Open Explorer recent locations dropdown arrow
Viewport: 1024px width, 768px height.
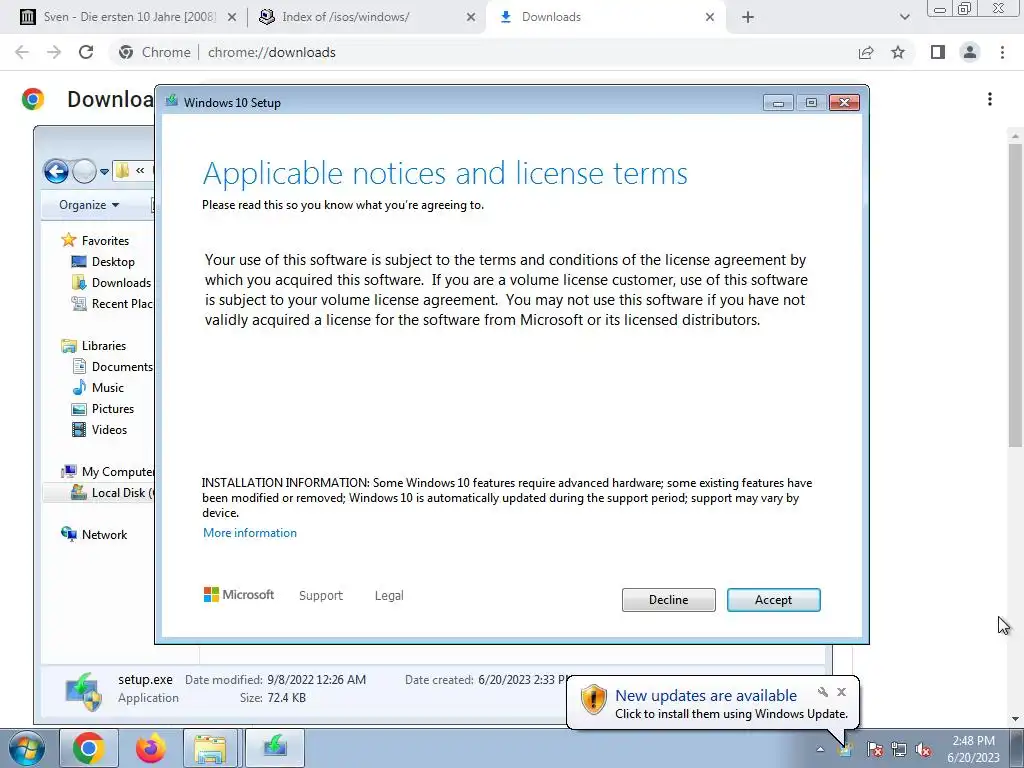[x=104, y=172]
